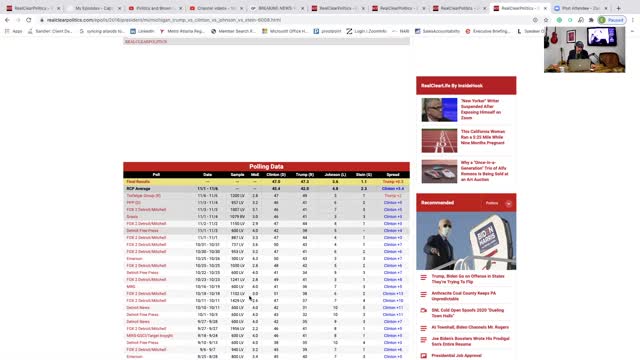This screenshot has height=360, width=640.
Task: Open SNL Cold Open Spoofs article
Action: click(x=468, y=313)
